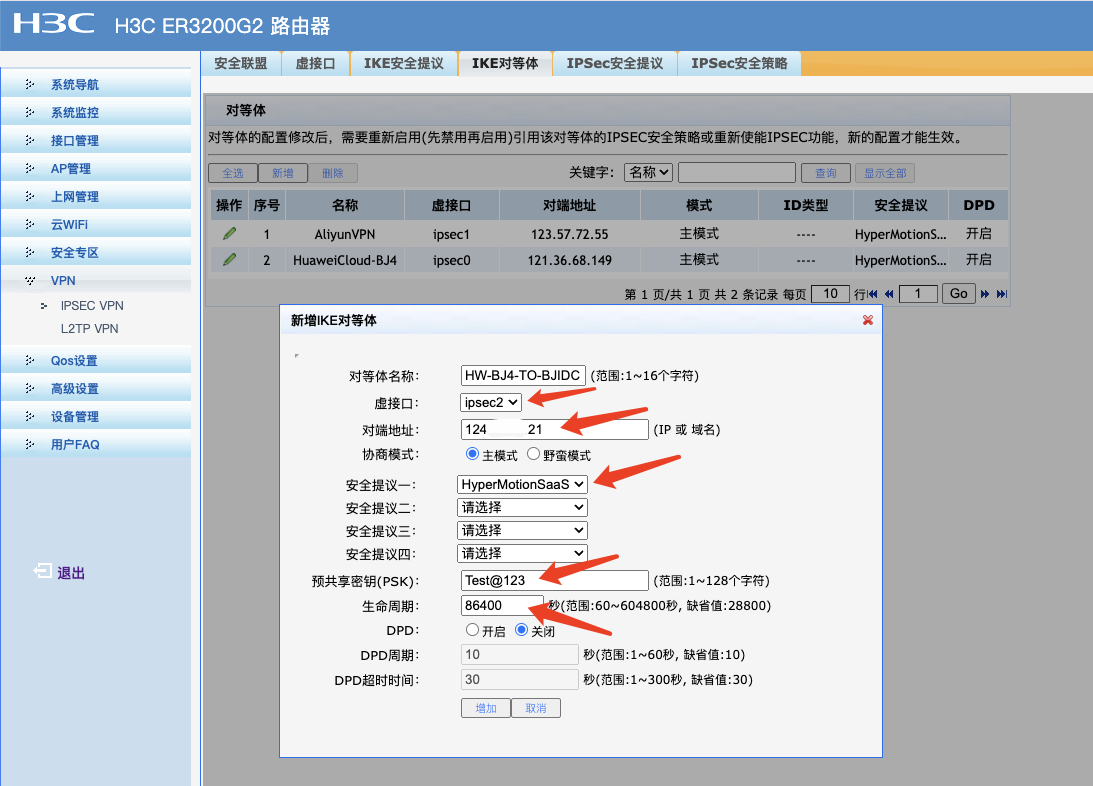Click arrow icon beside 高级设置

(29, 388)
